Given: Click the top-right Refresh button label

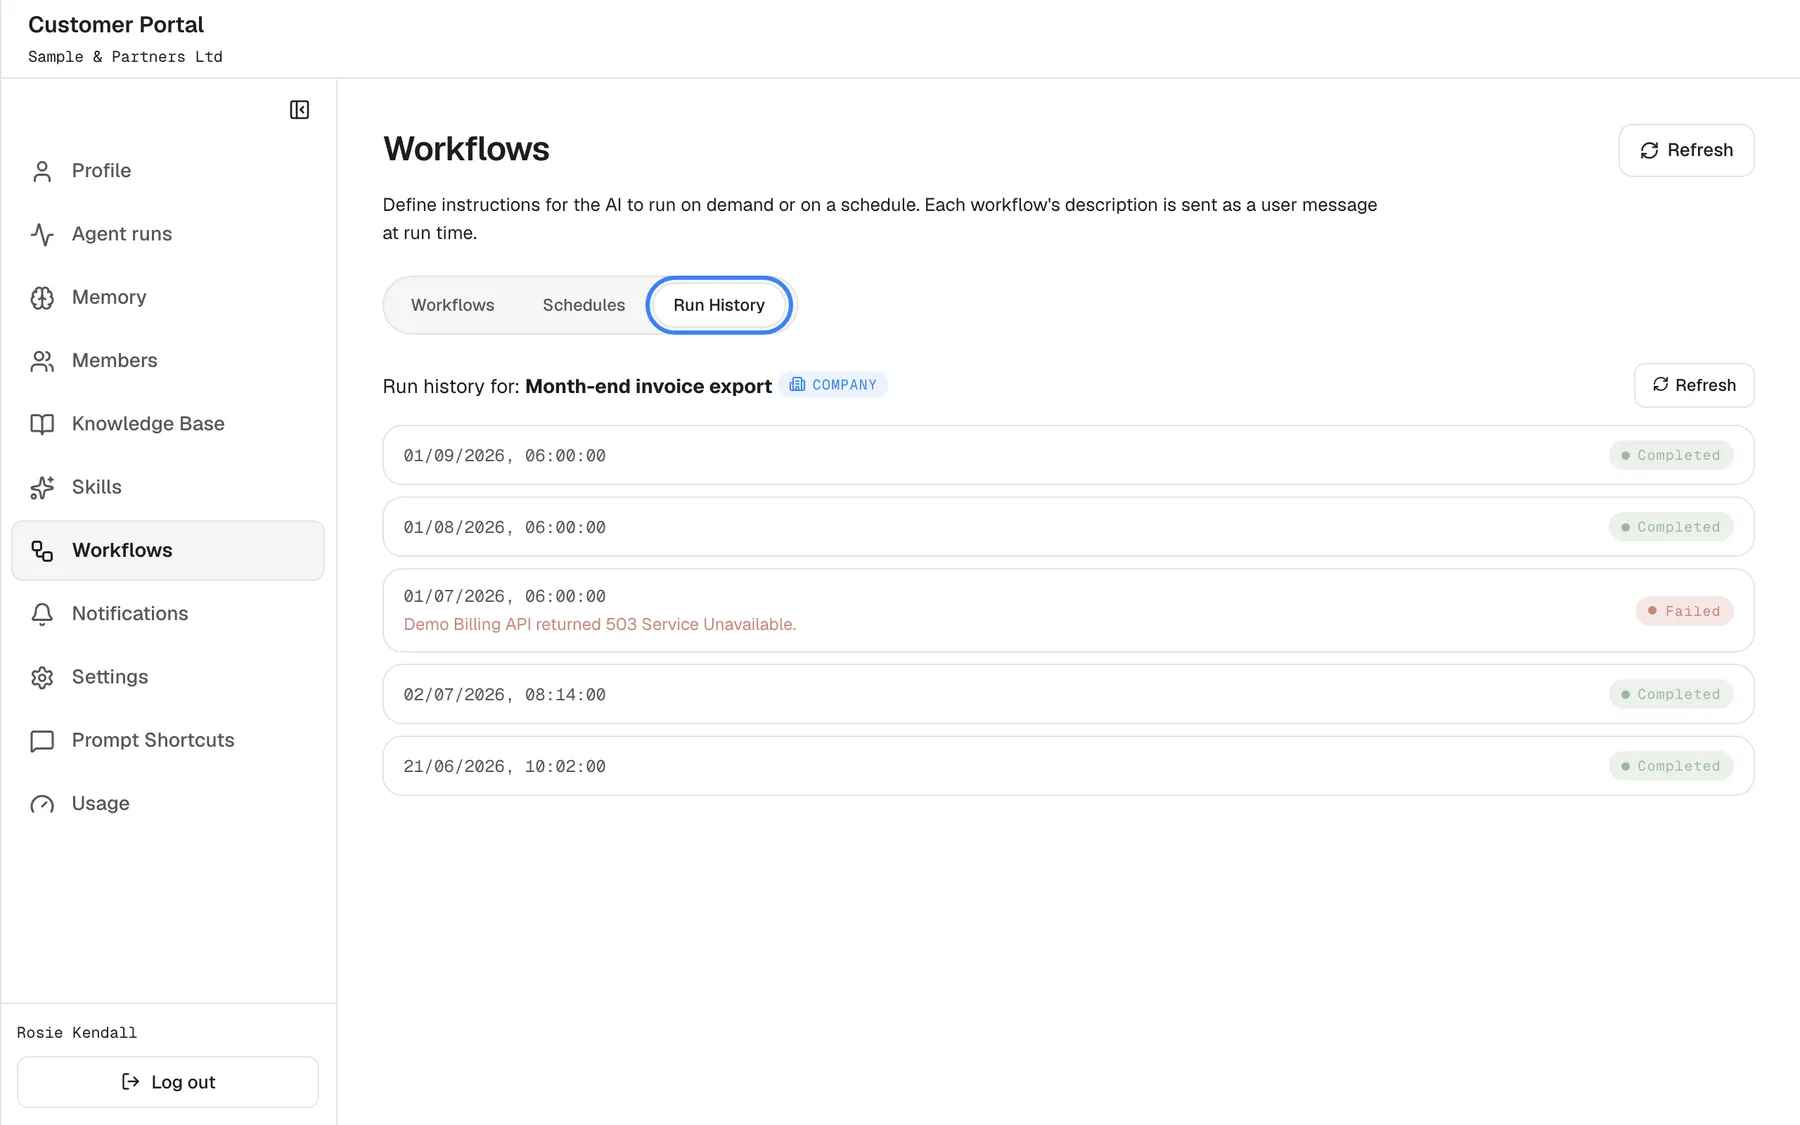Looking at the screenshot, I should (x=1700, y=150).
